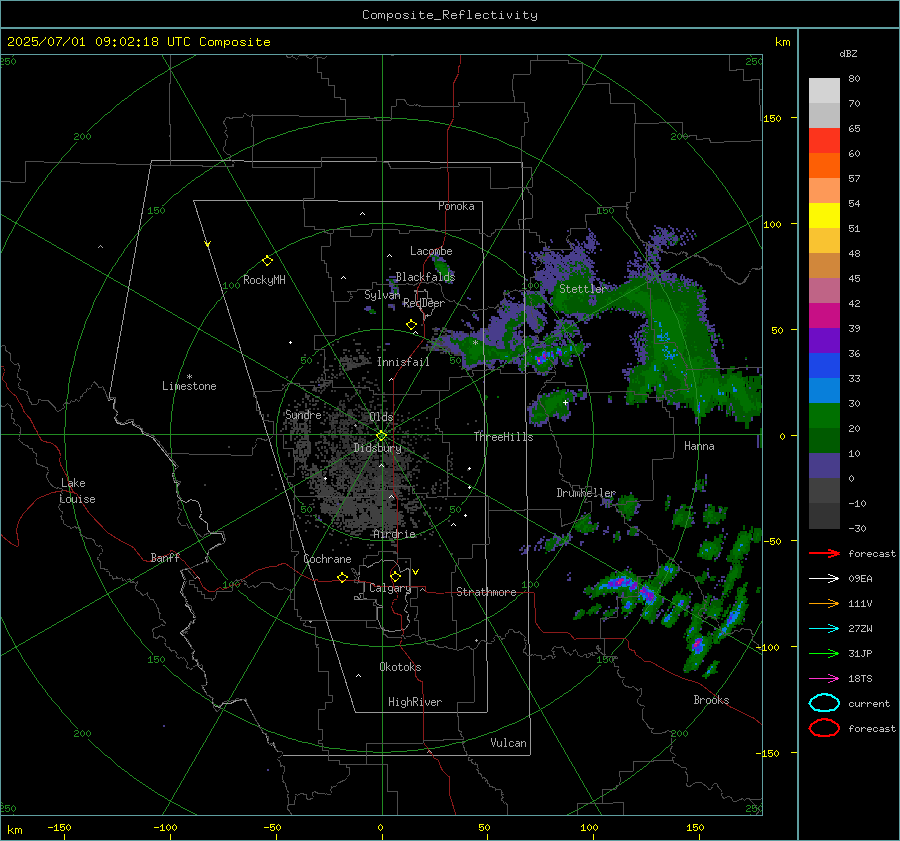
Task: Click the red 60-65 dBZ color swatch
Action: (x=824, y=141)
